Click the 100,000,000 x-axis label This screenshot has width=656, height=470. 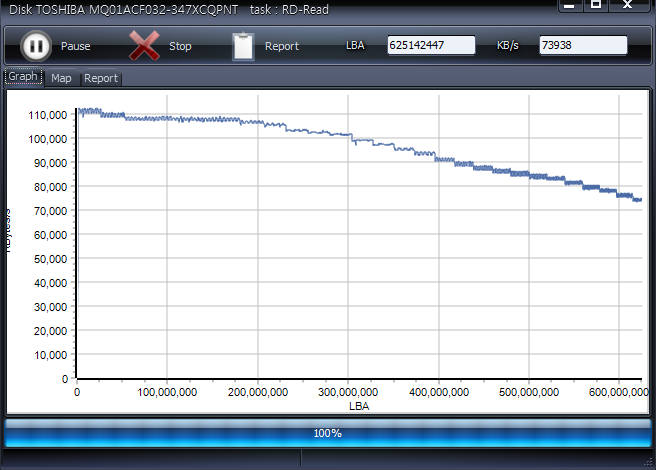pyautogui.click(x=167, y=392)
